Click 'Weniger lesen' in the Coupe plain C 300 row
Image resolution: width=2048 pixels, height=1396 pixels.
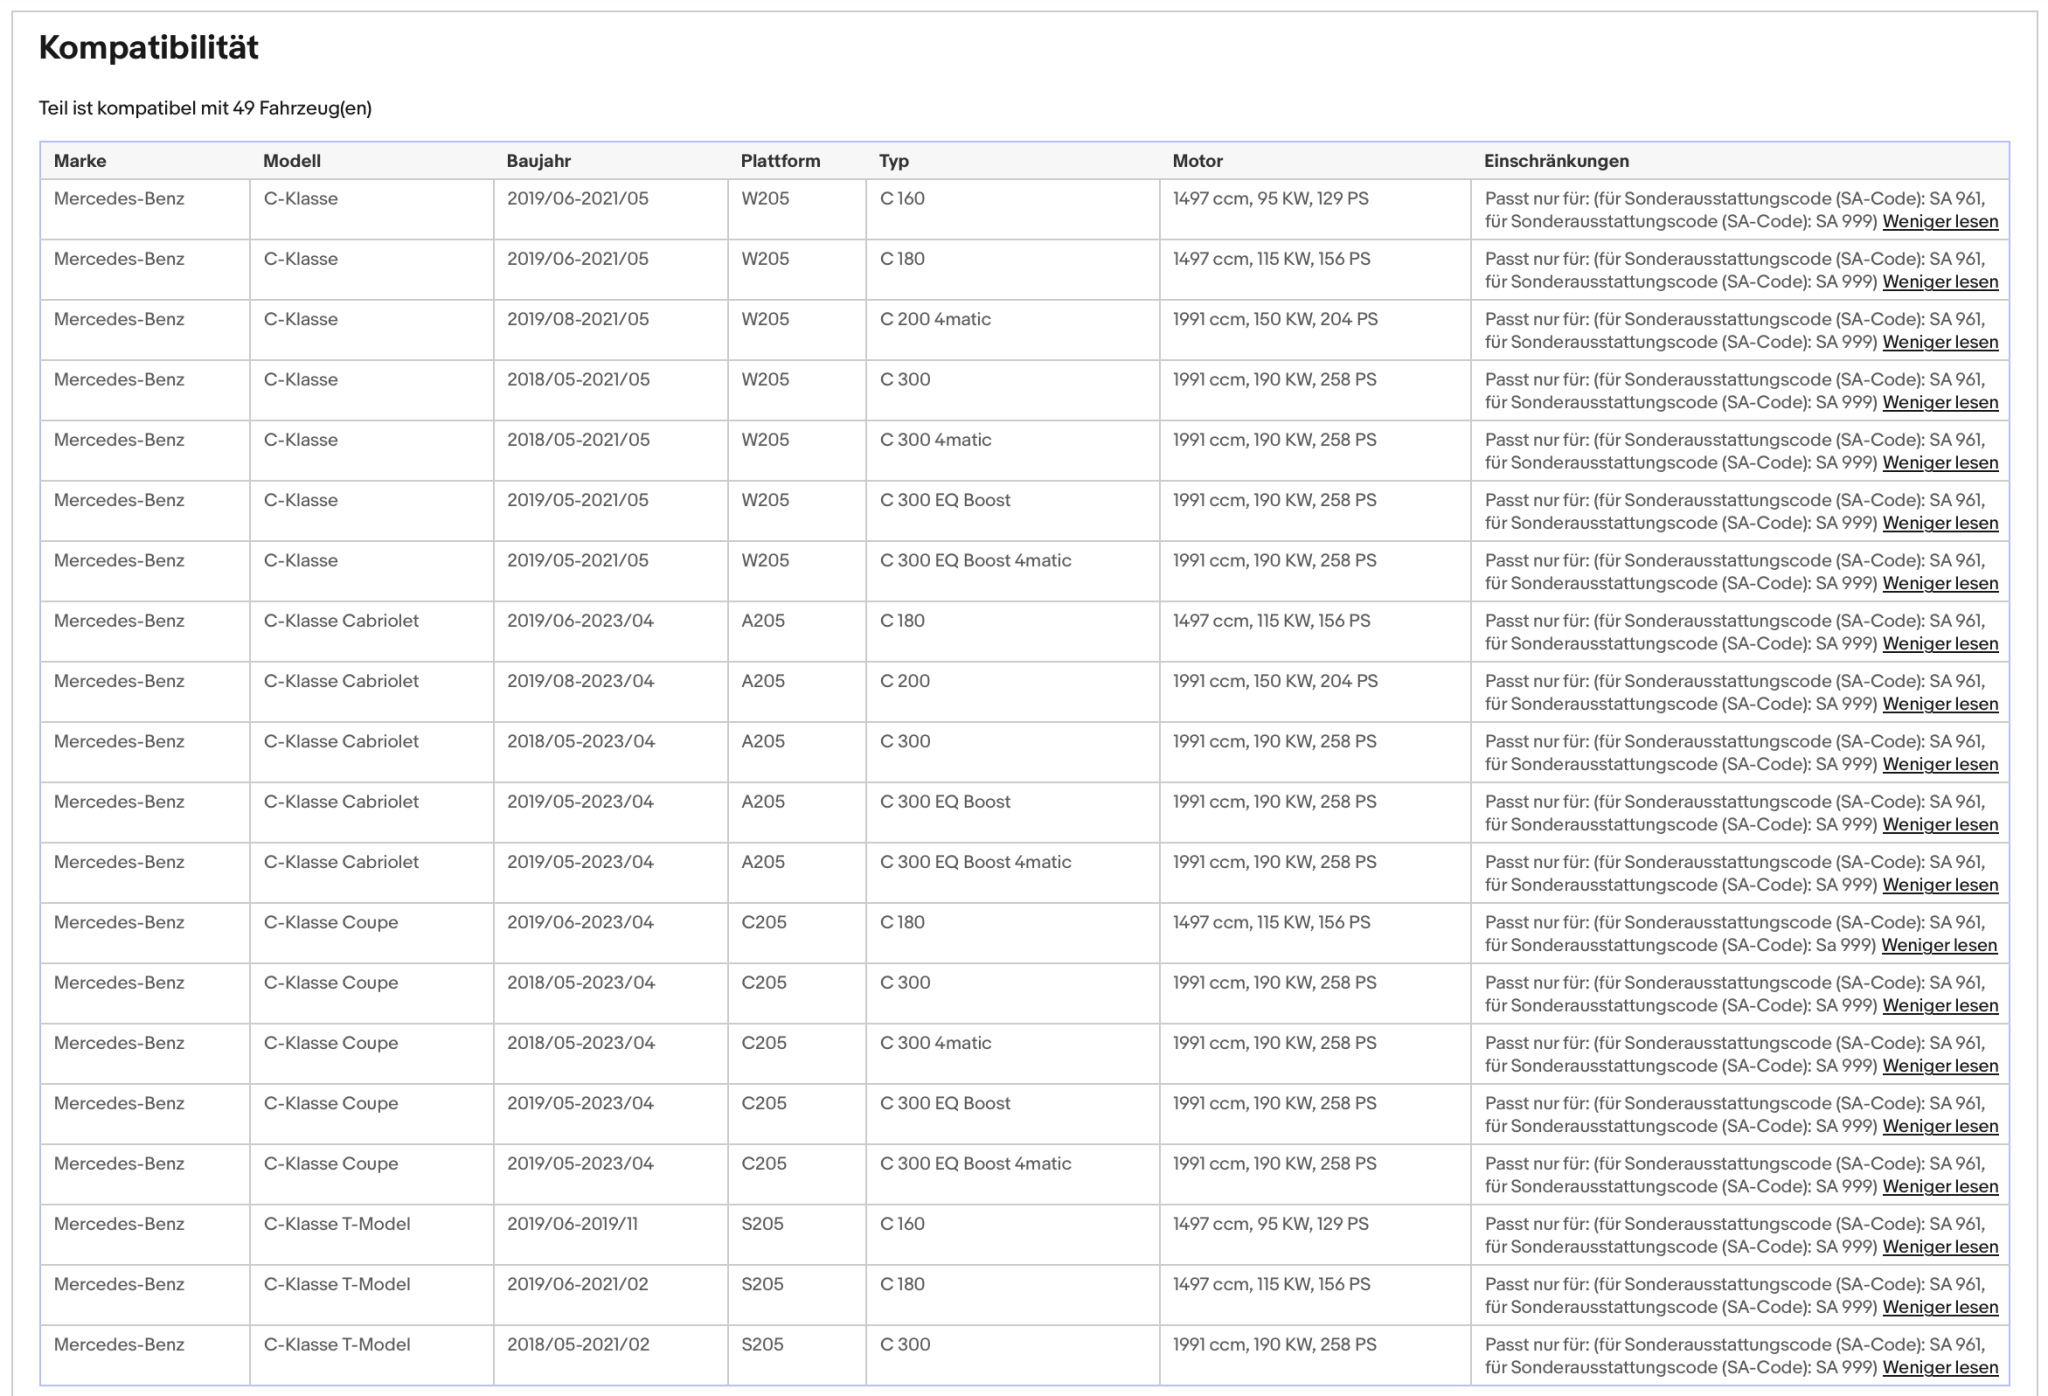tap(1940, 1006)
